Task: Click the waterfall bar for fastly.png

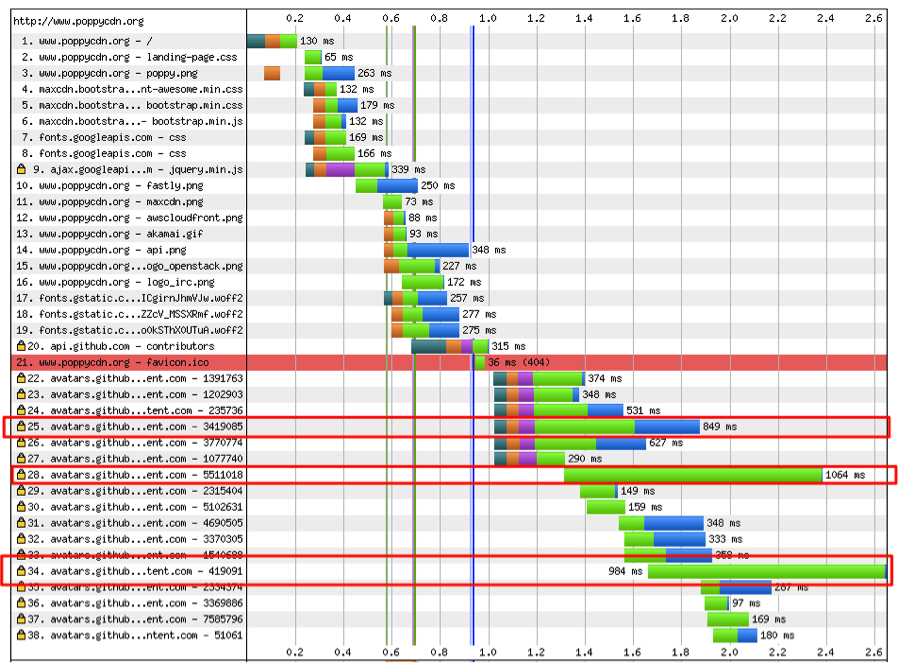Action: (387, 186)
